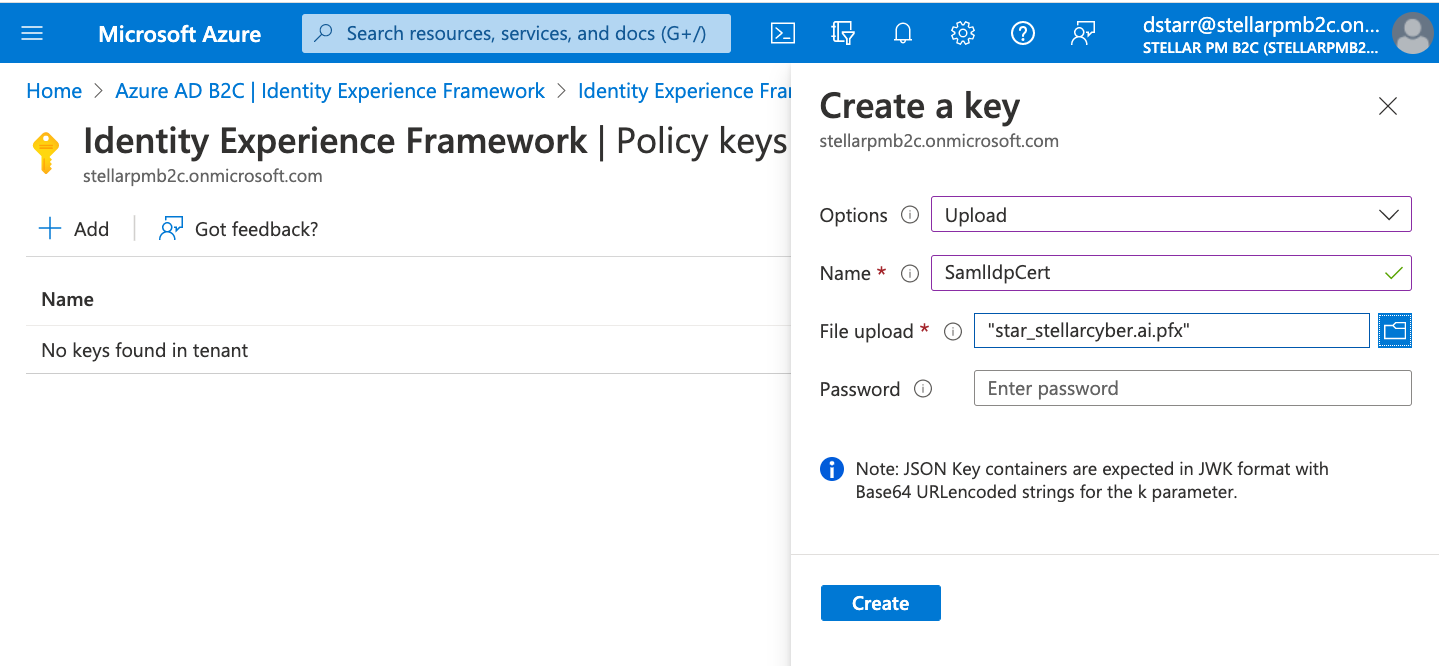The height and width of the screenshot is (666, 1444).
Task: Open the Help and support menu
Action: 1022,32
